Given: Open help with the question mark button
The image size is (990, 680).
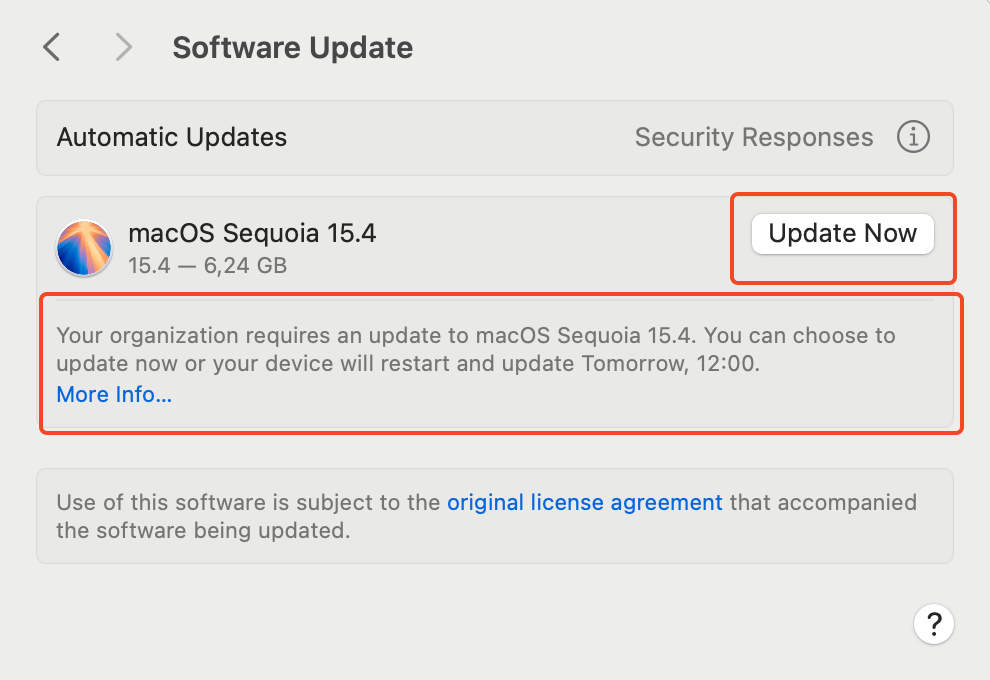Looking at the screenshot, I should click(933, 625).
